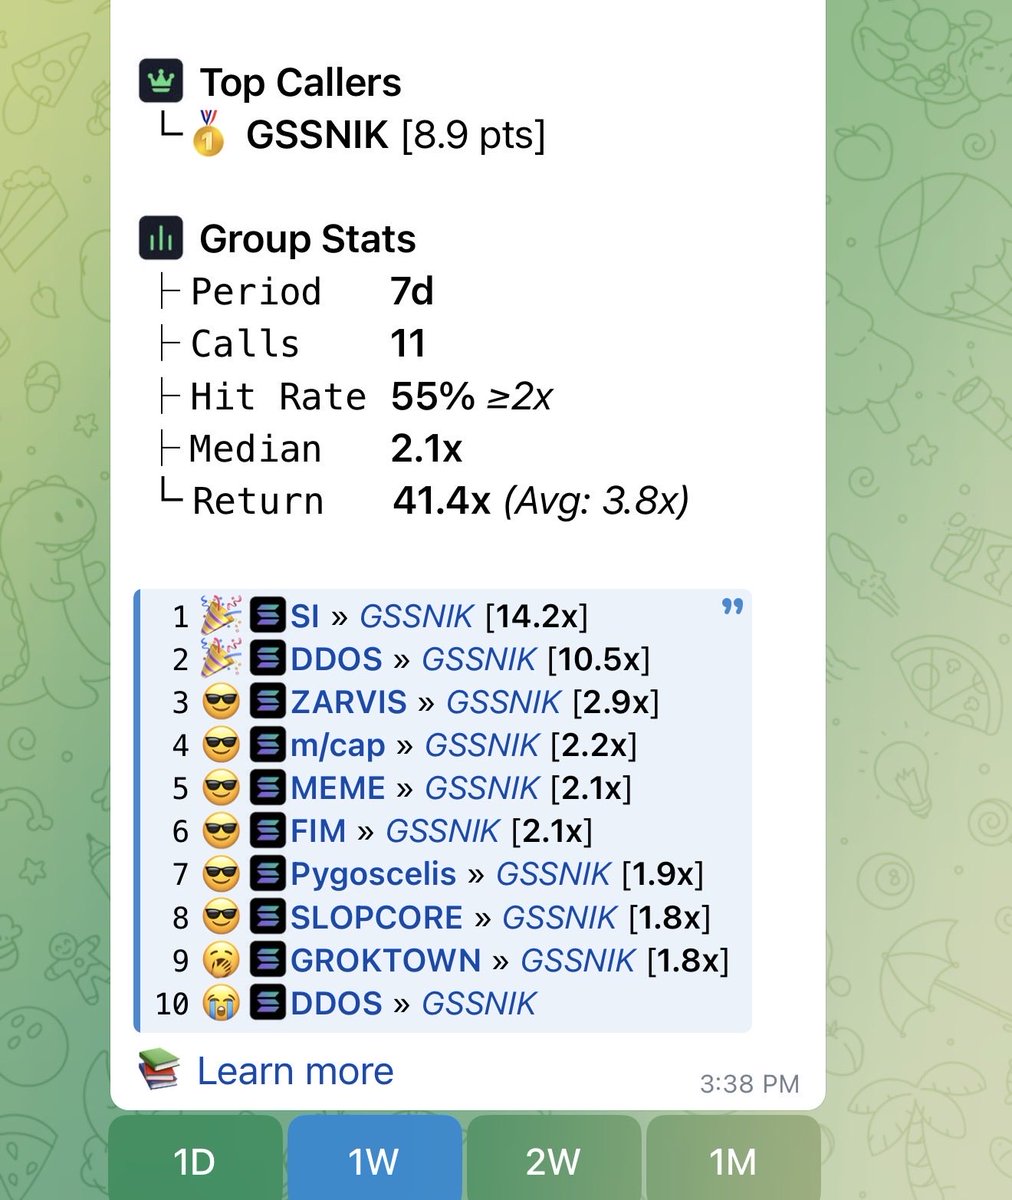Click the 14.2x multiplier in row 1
1012x1200 pixels.
pyautogui.click(x=536, y=615)
